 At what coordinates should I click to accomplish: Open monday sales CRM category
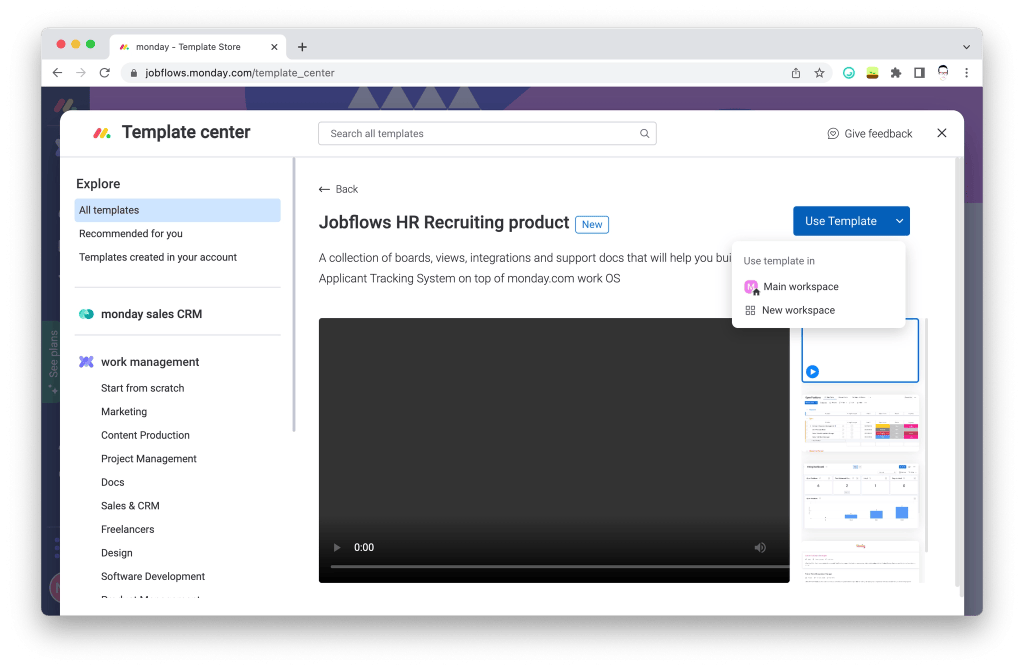[140, 314]
